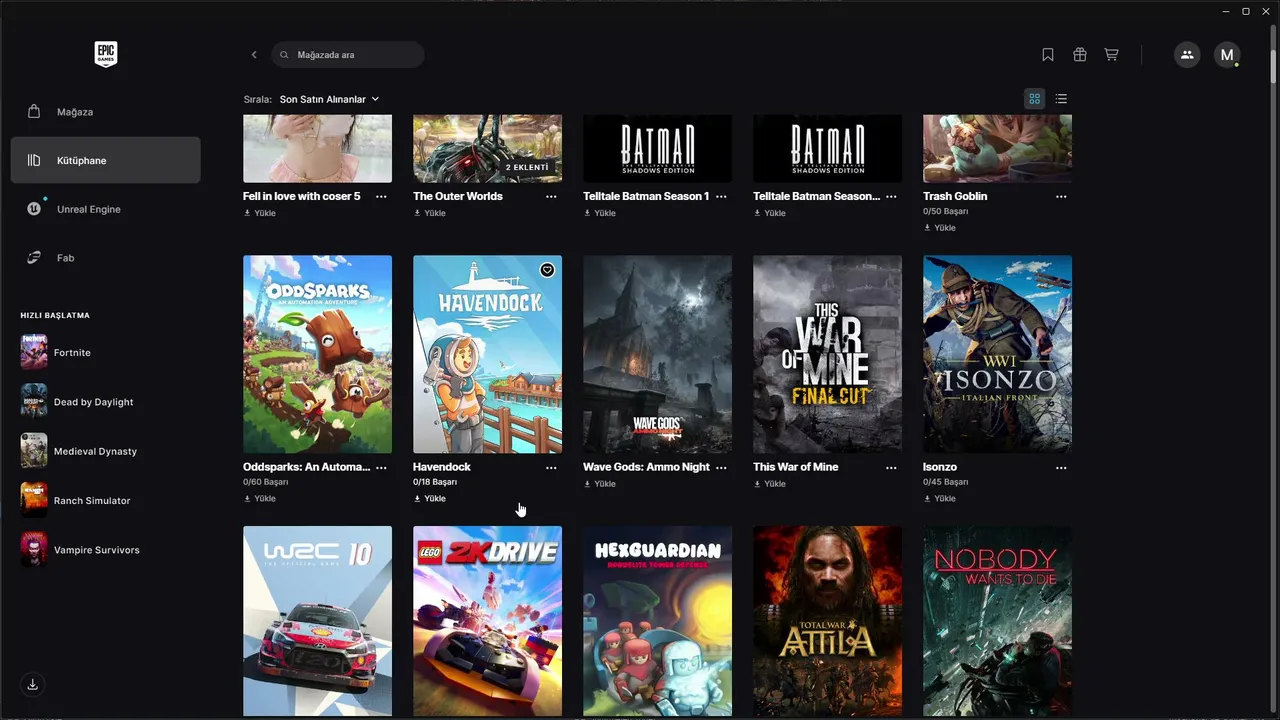Open options menu for Wave Gods: Ammo Night
The height and width of the screenshot is (720, 1280).
(721, 467)
